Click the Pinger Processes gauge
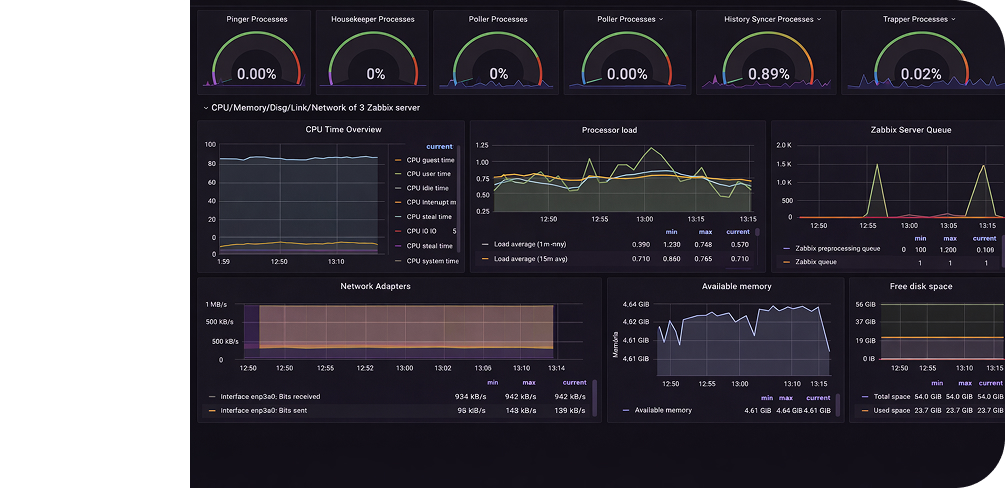This screenshot has height=488, width=1005. pos(256,62)
